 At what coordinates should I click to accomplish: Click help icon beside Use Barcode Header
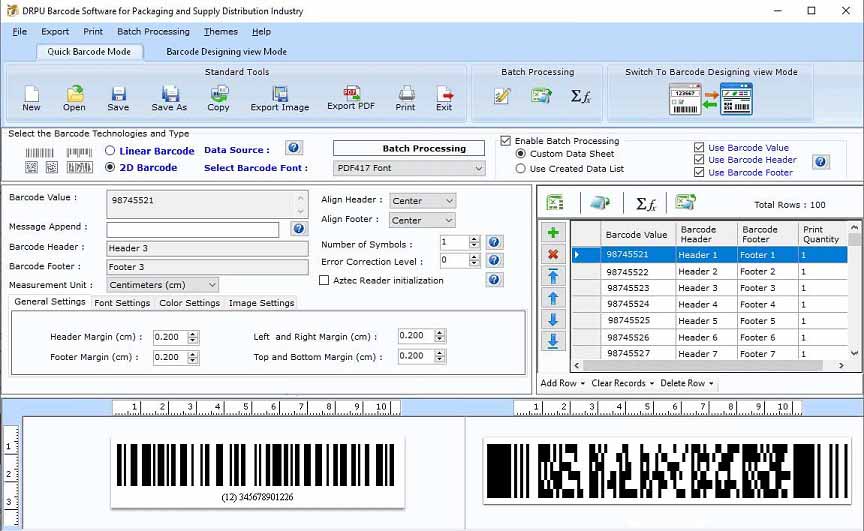click(820, 161)
